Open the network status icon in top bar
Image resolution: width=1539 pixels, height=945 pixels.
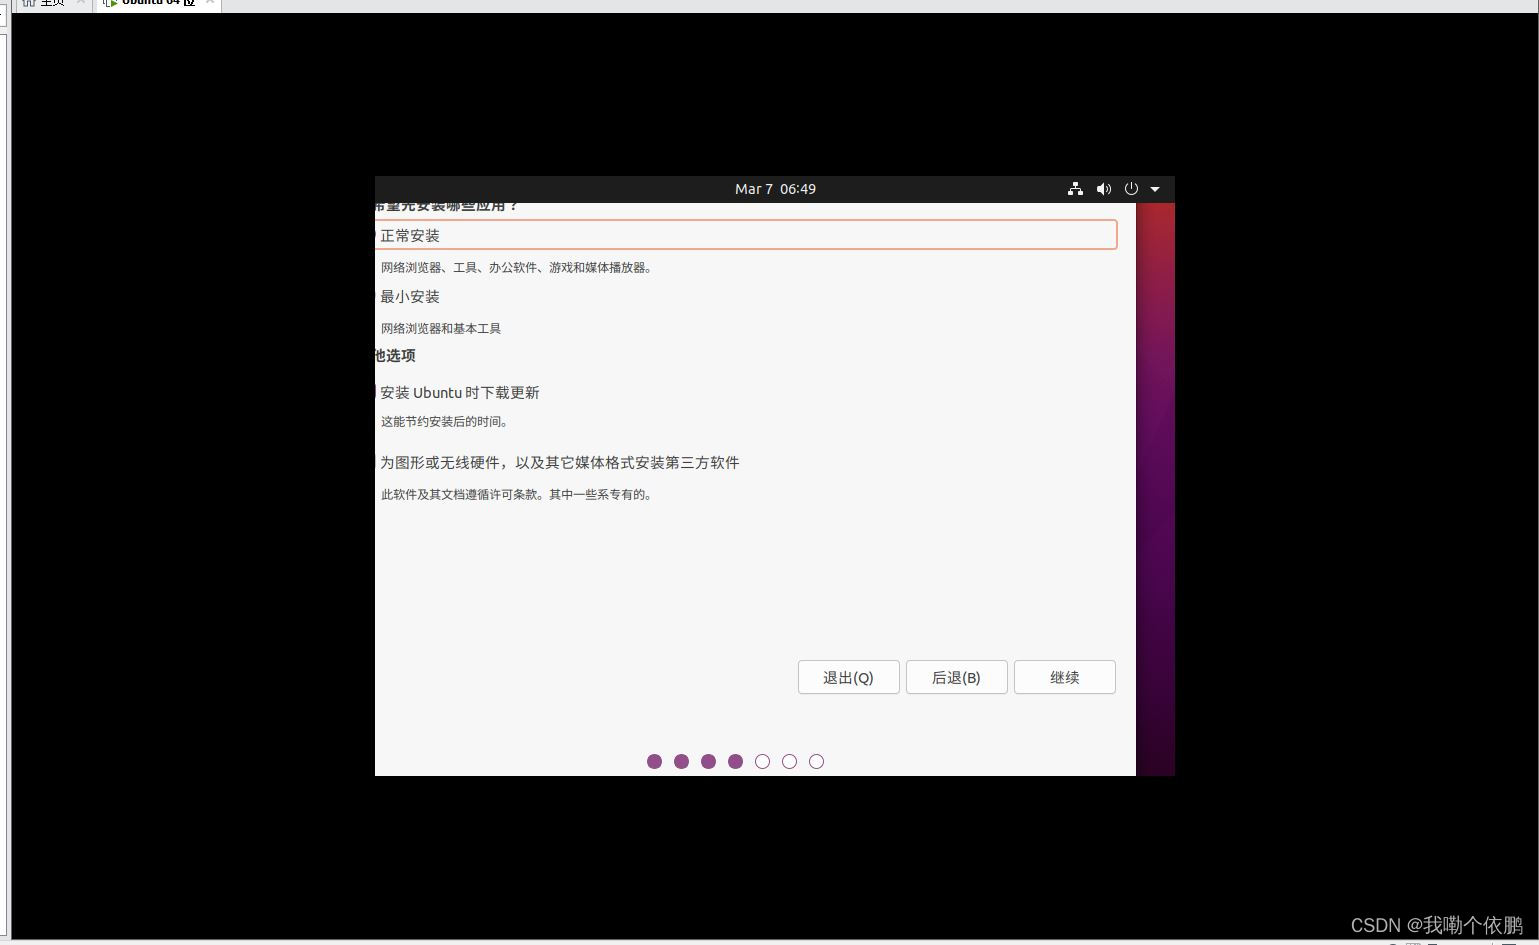(1075, 189)
